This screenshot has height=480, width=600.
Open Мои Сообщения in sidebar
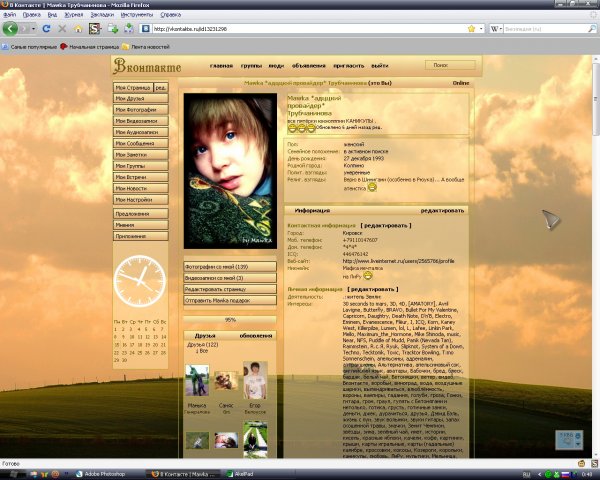click(140, 143)
